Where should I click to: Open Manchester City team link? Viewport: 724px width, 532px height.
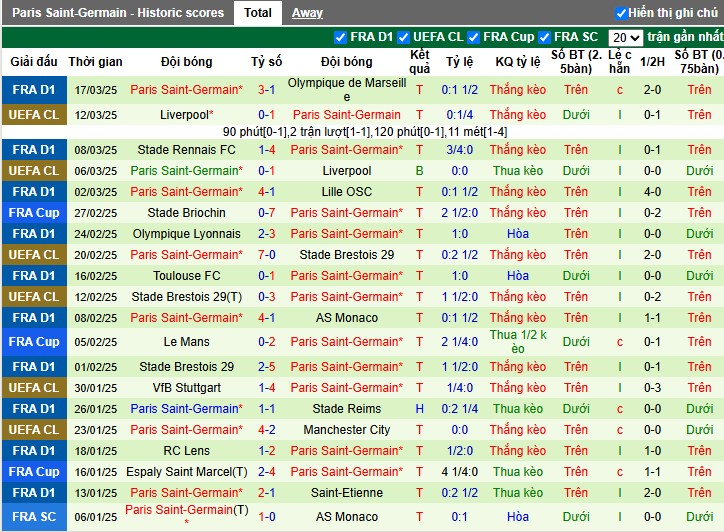coord(347,430)
